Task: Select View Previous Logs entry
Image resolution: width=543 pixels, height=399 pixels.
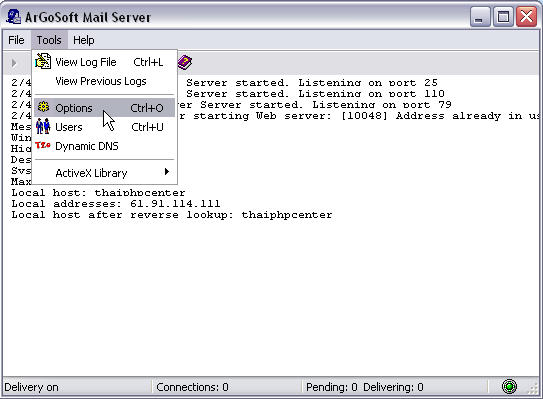Action: pos(104,81)
